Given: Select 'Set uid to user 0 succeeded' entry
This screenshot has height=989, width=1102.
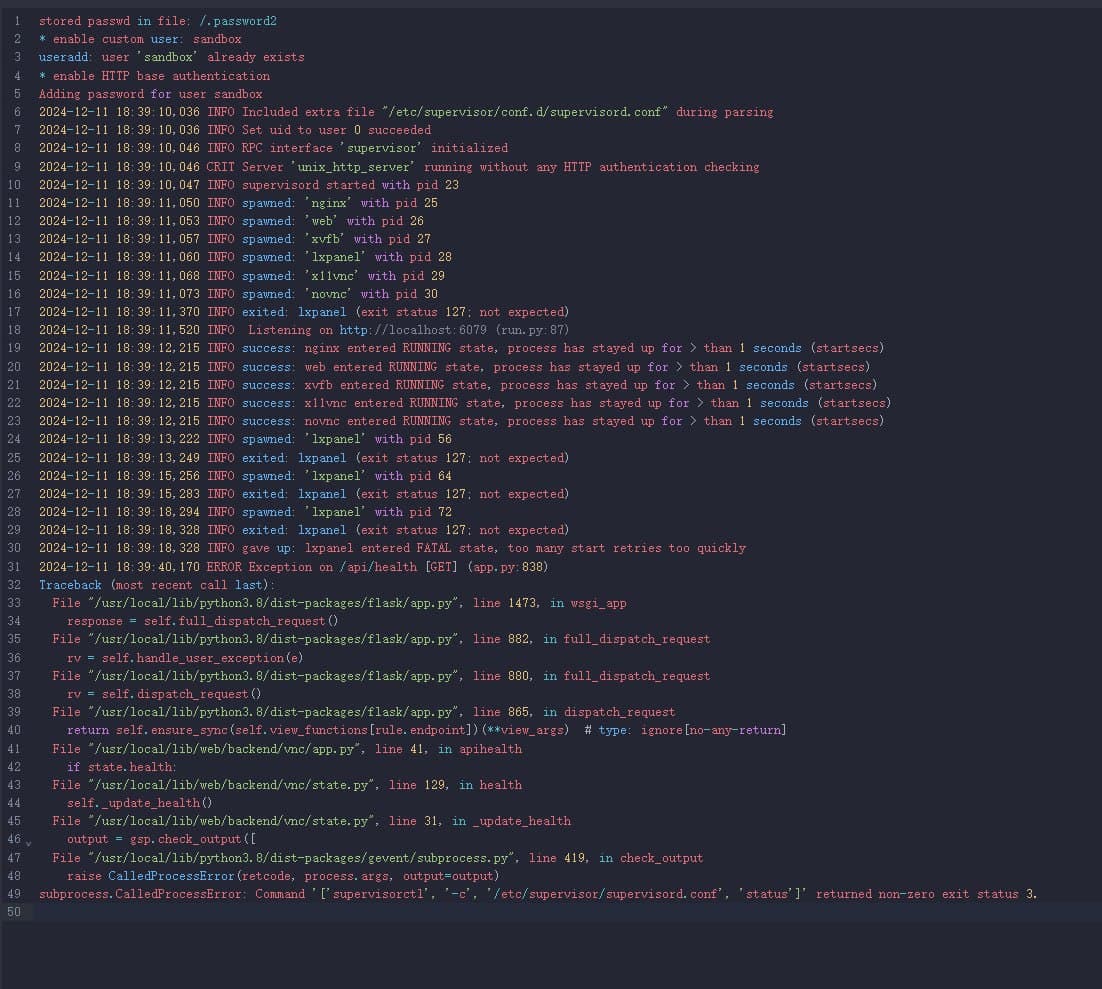Looking at the screenshot, I should coord(235,130).
